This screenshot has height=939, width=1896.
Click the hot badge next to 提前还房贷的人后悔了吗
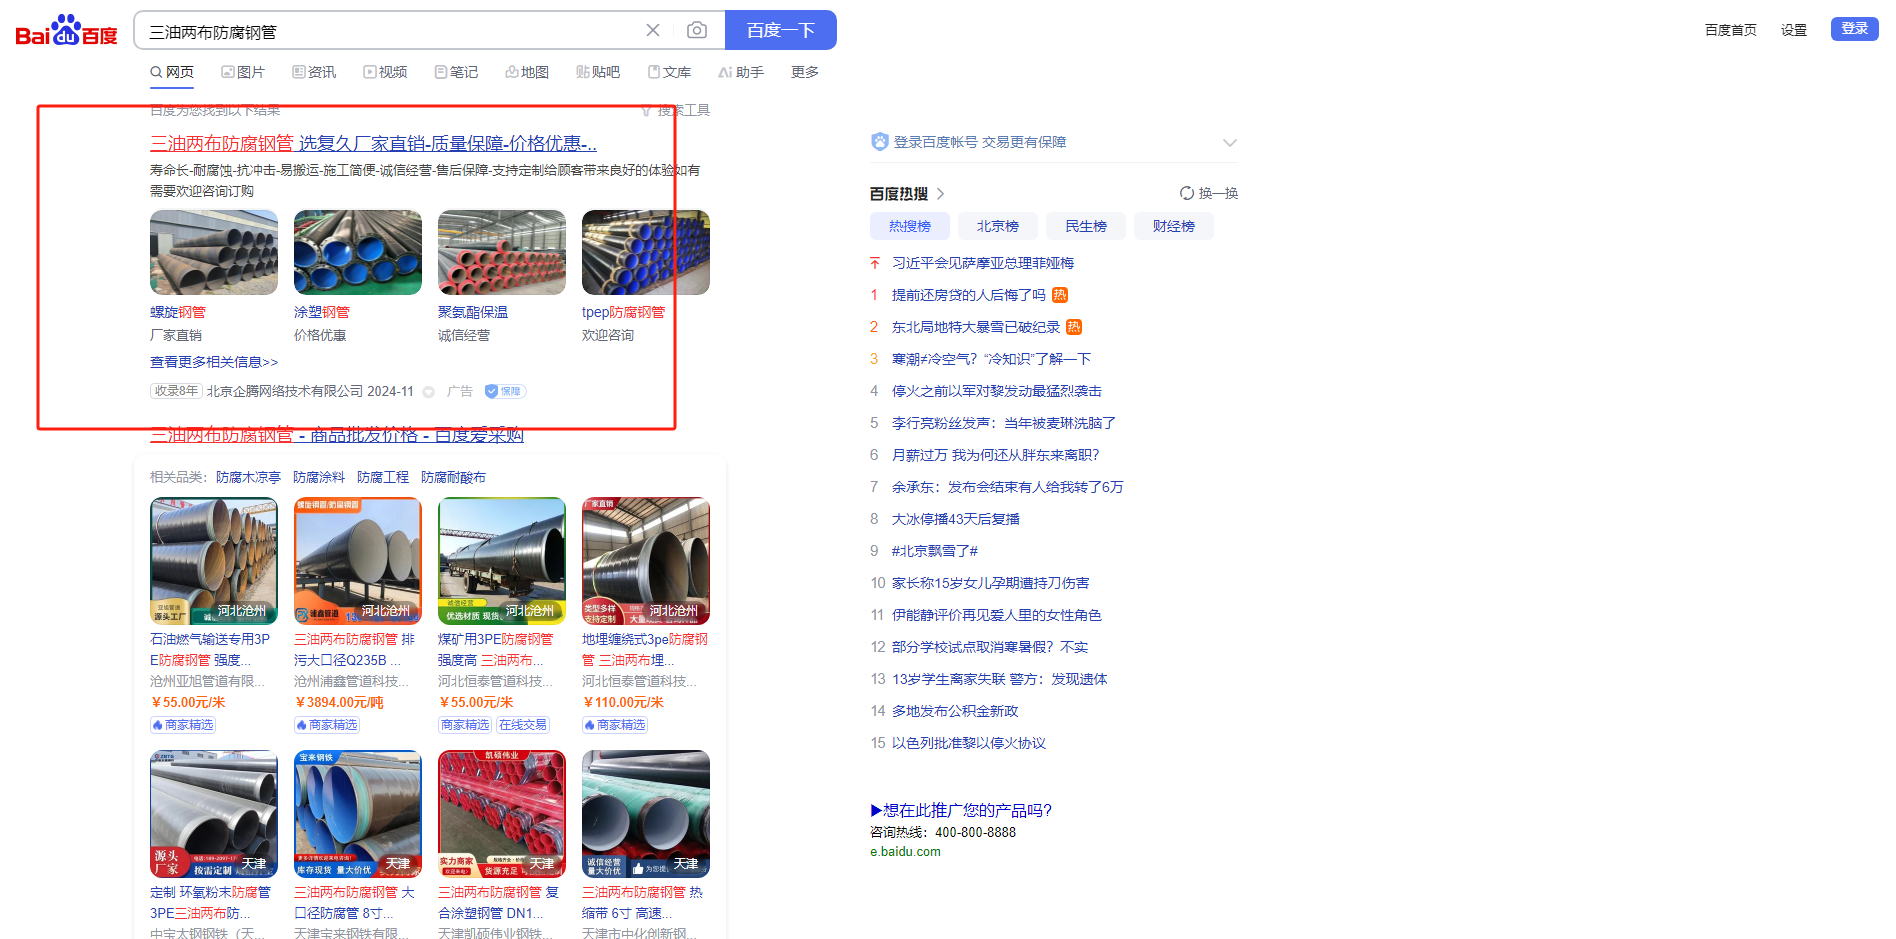click(1060, 295)
